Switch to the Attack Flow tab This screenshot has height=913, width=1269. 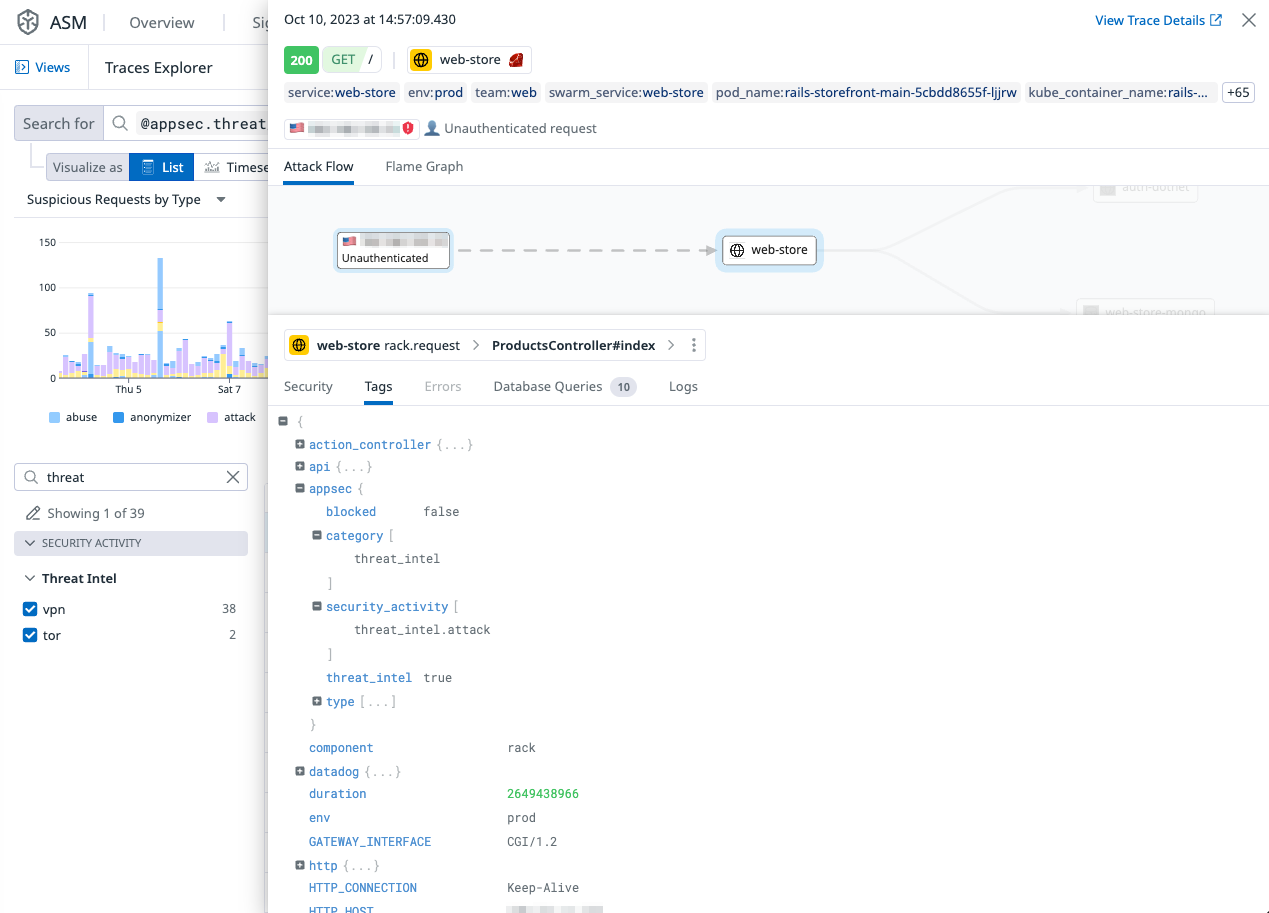click(x=319, y=166)
